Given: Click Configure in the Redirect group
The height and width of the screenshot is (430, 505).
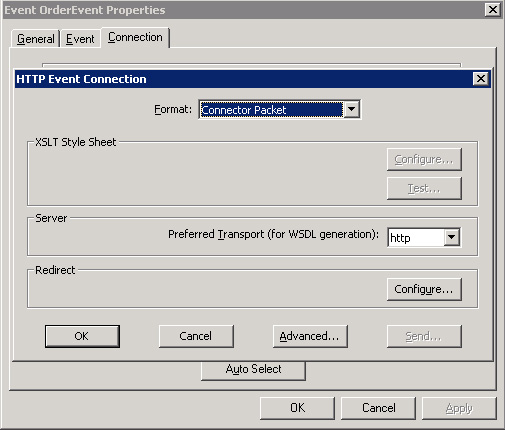Looking at the screenshot, I should click(424, 289).
